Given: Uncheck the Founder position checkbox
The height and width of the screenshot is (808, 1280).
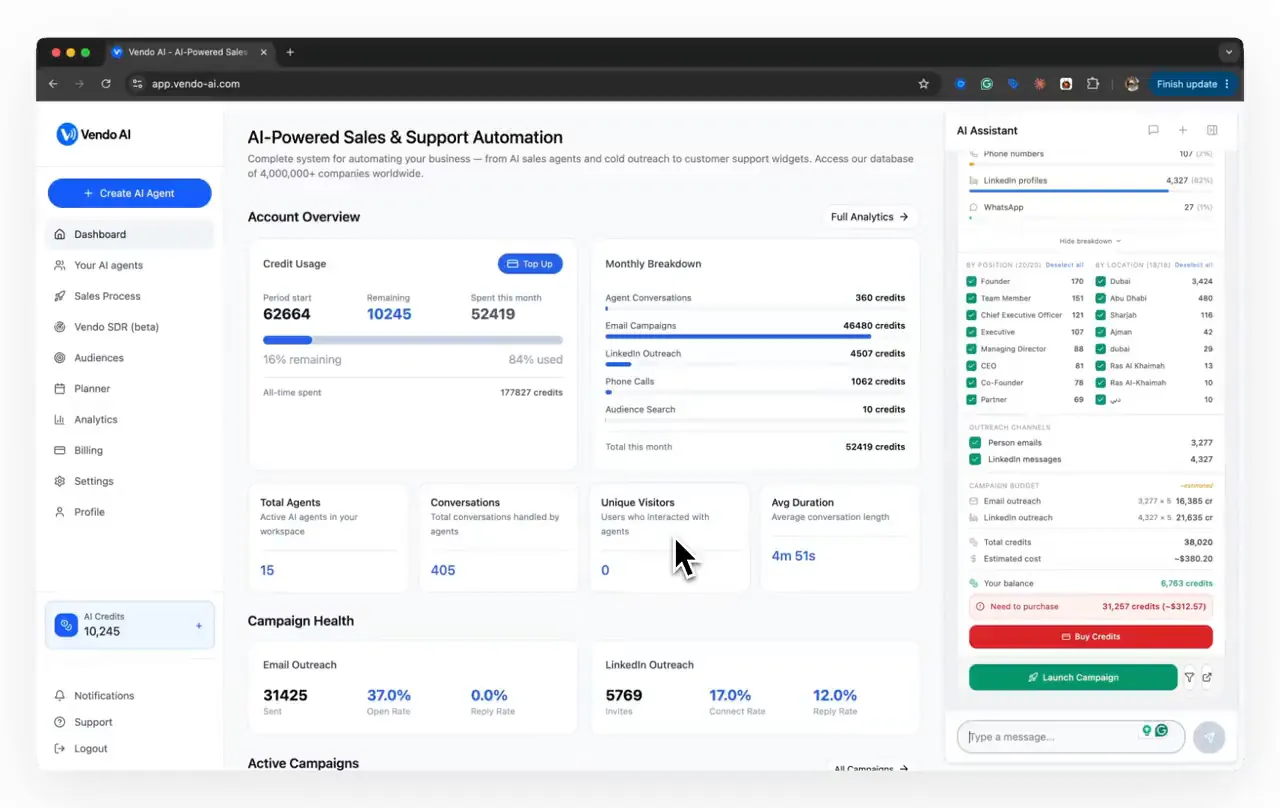Looking at the screenshot, I should (971, 282).
